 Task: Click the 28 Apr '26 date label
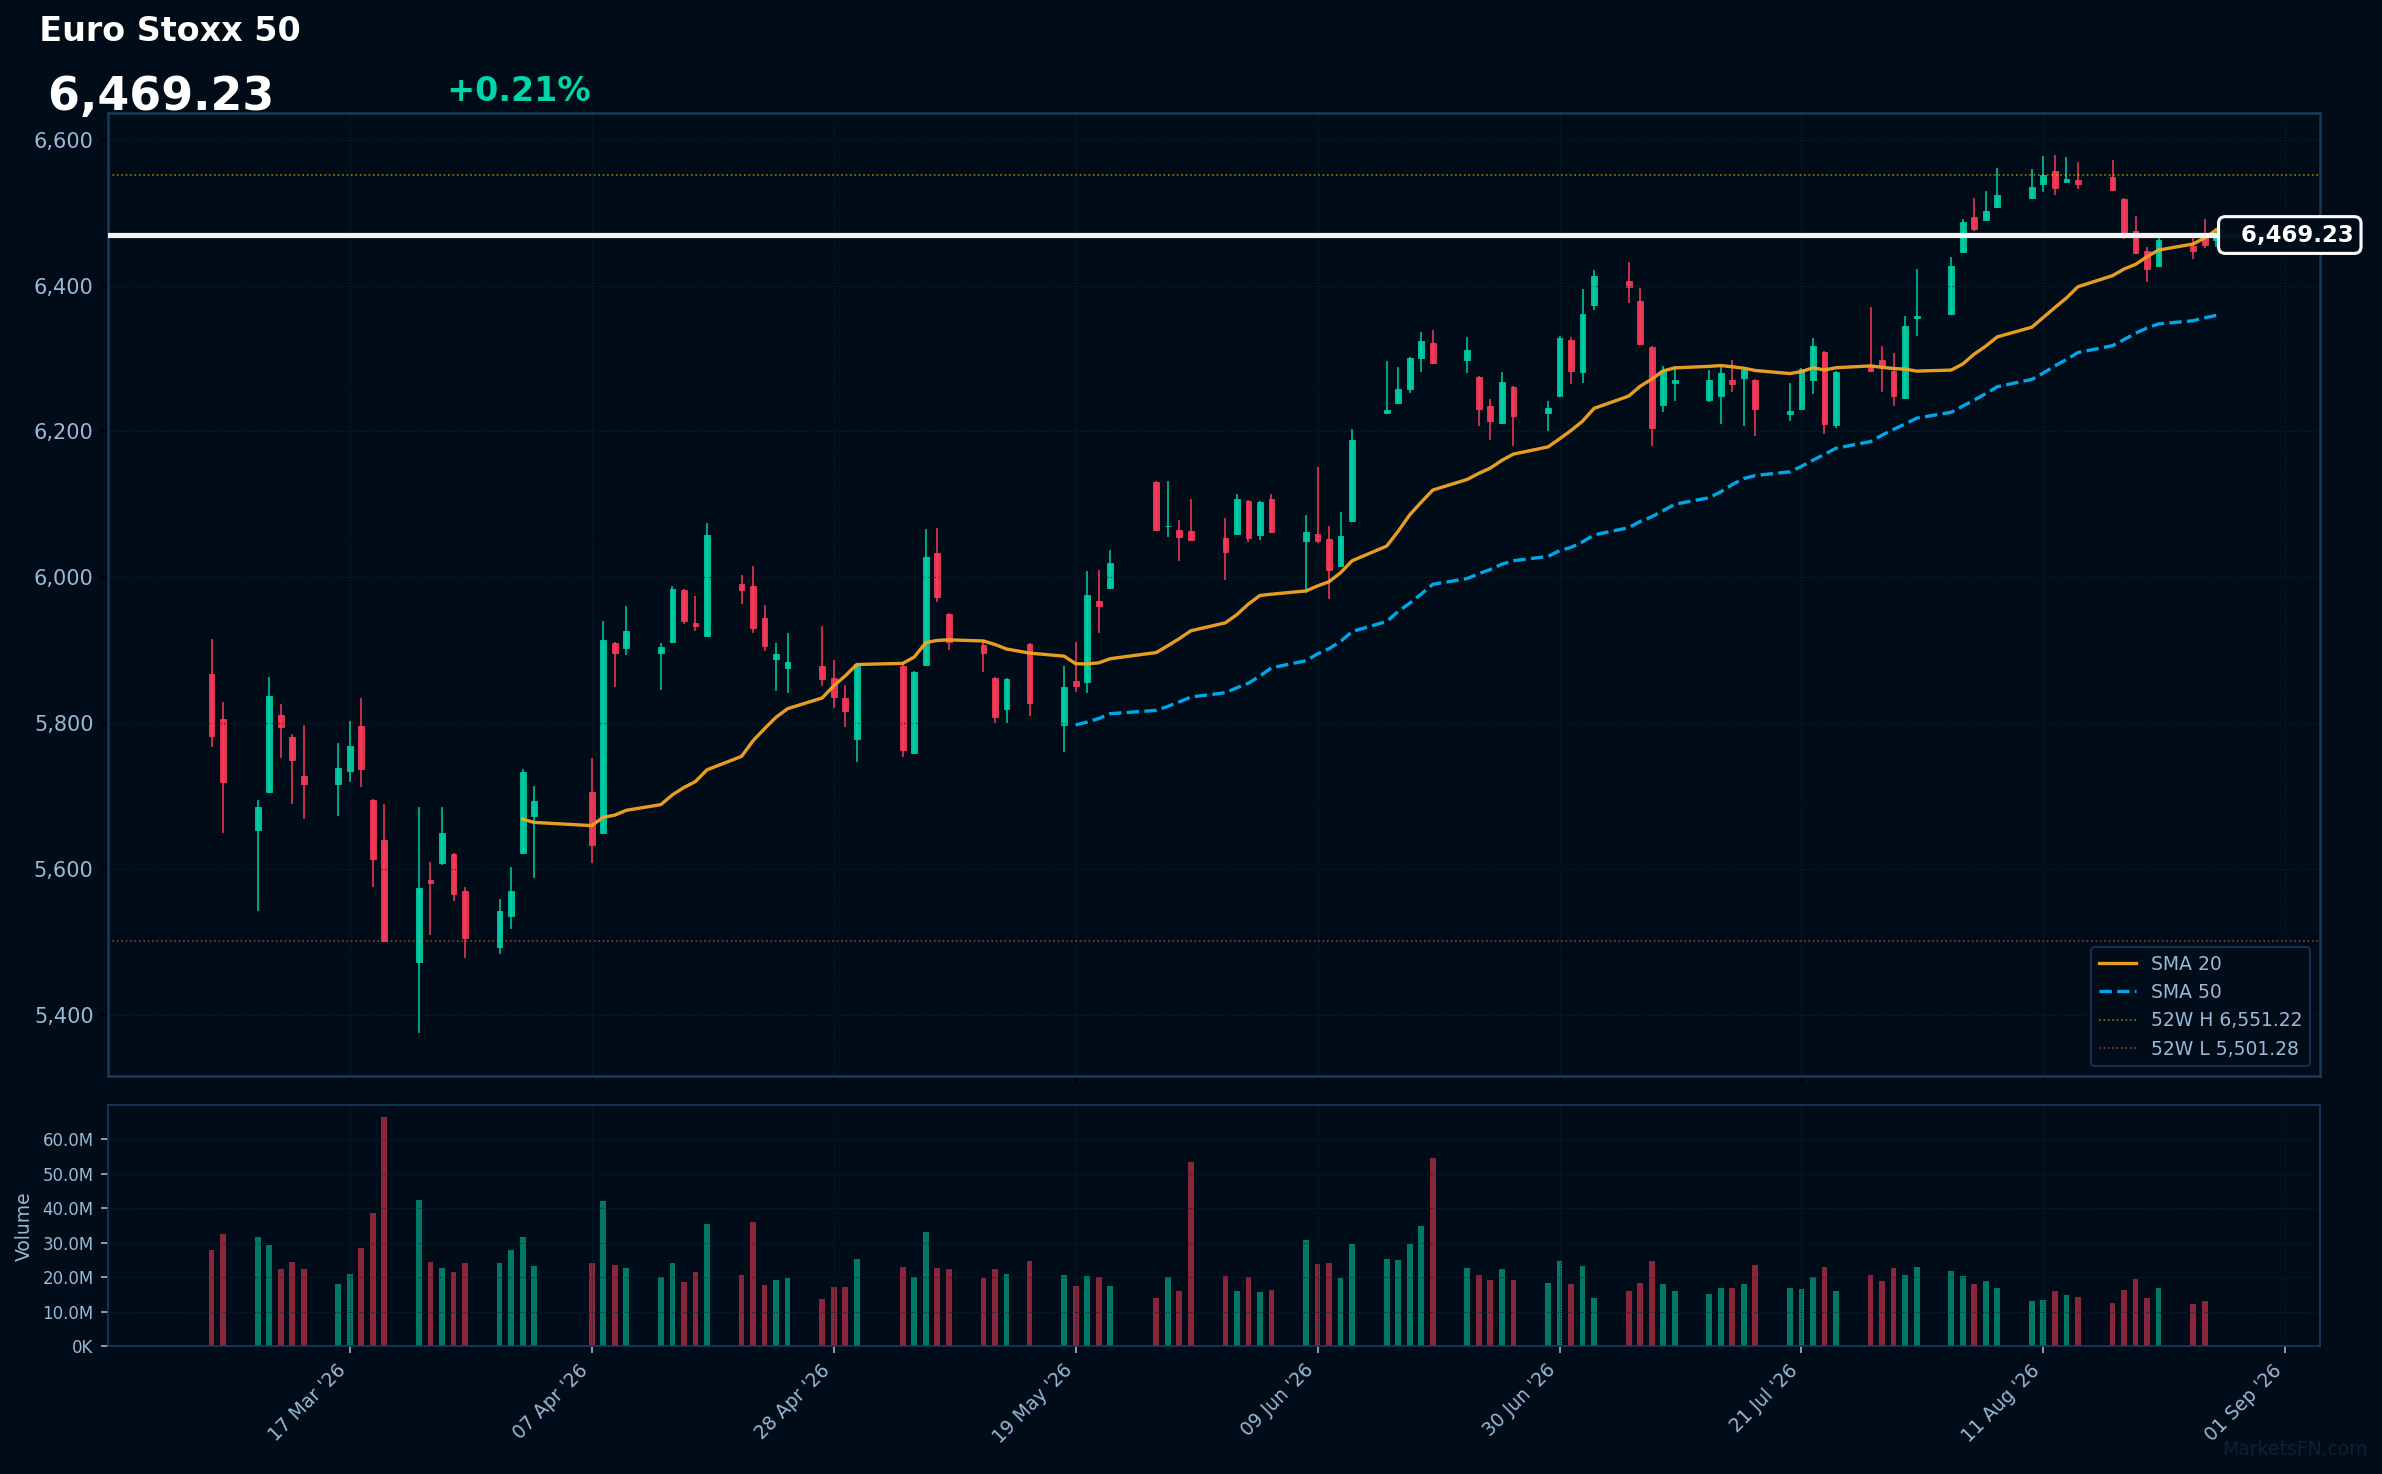pos(792,1402)
